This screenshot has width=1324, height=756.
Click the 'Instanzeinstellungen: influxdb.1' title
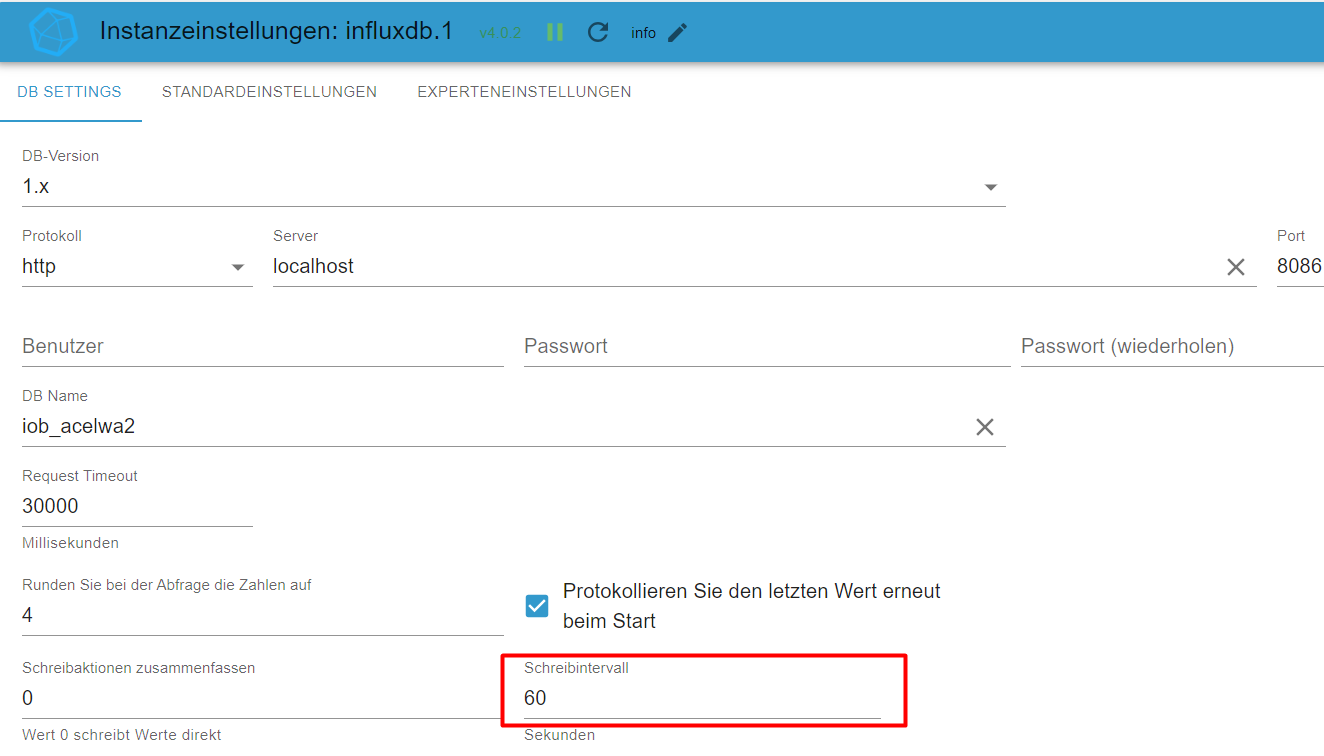(x=276, y=31)
